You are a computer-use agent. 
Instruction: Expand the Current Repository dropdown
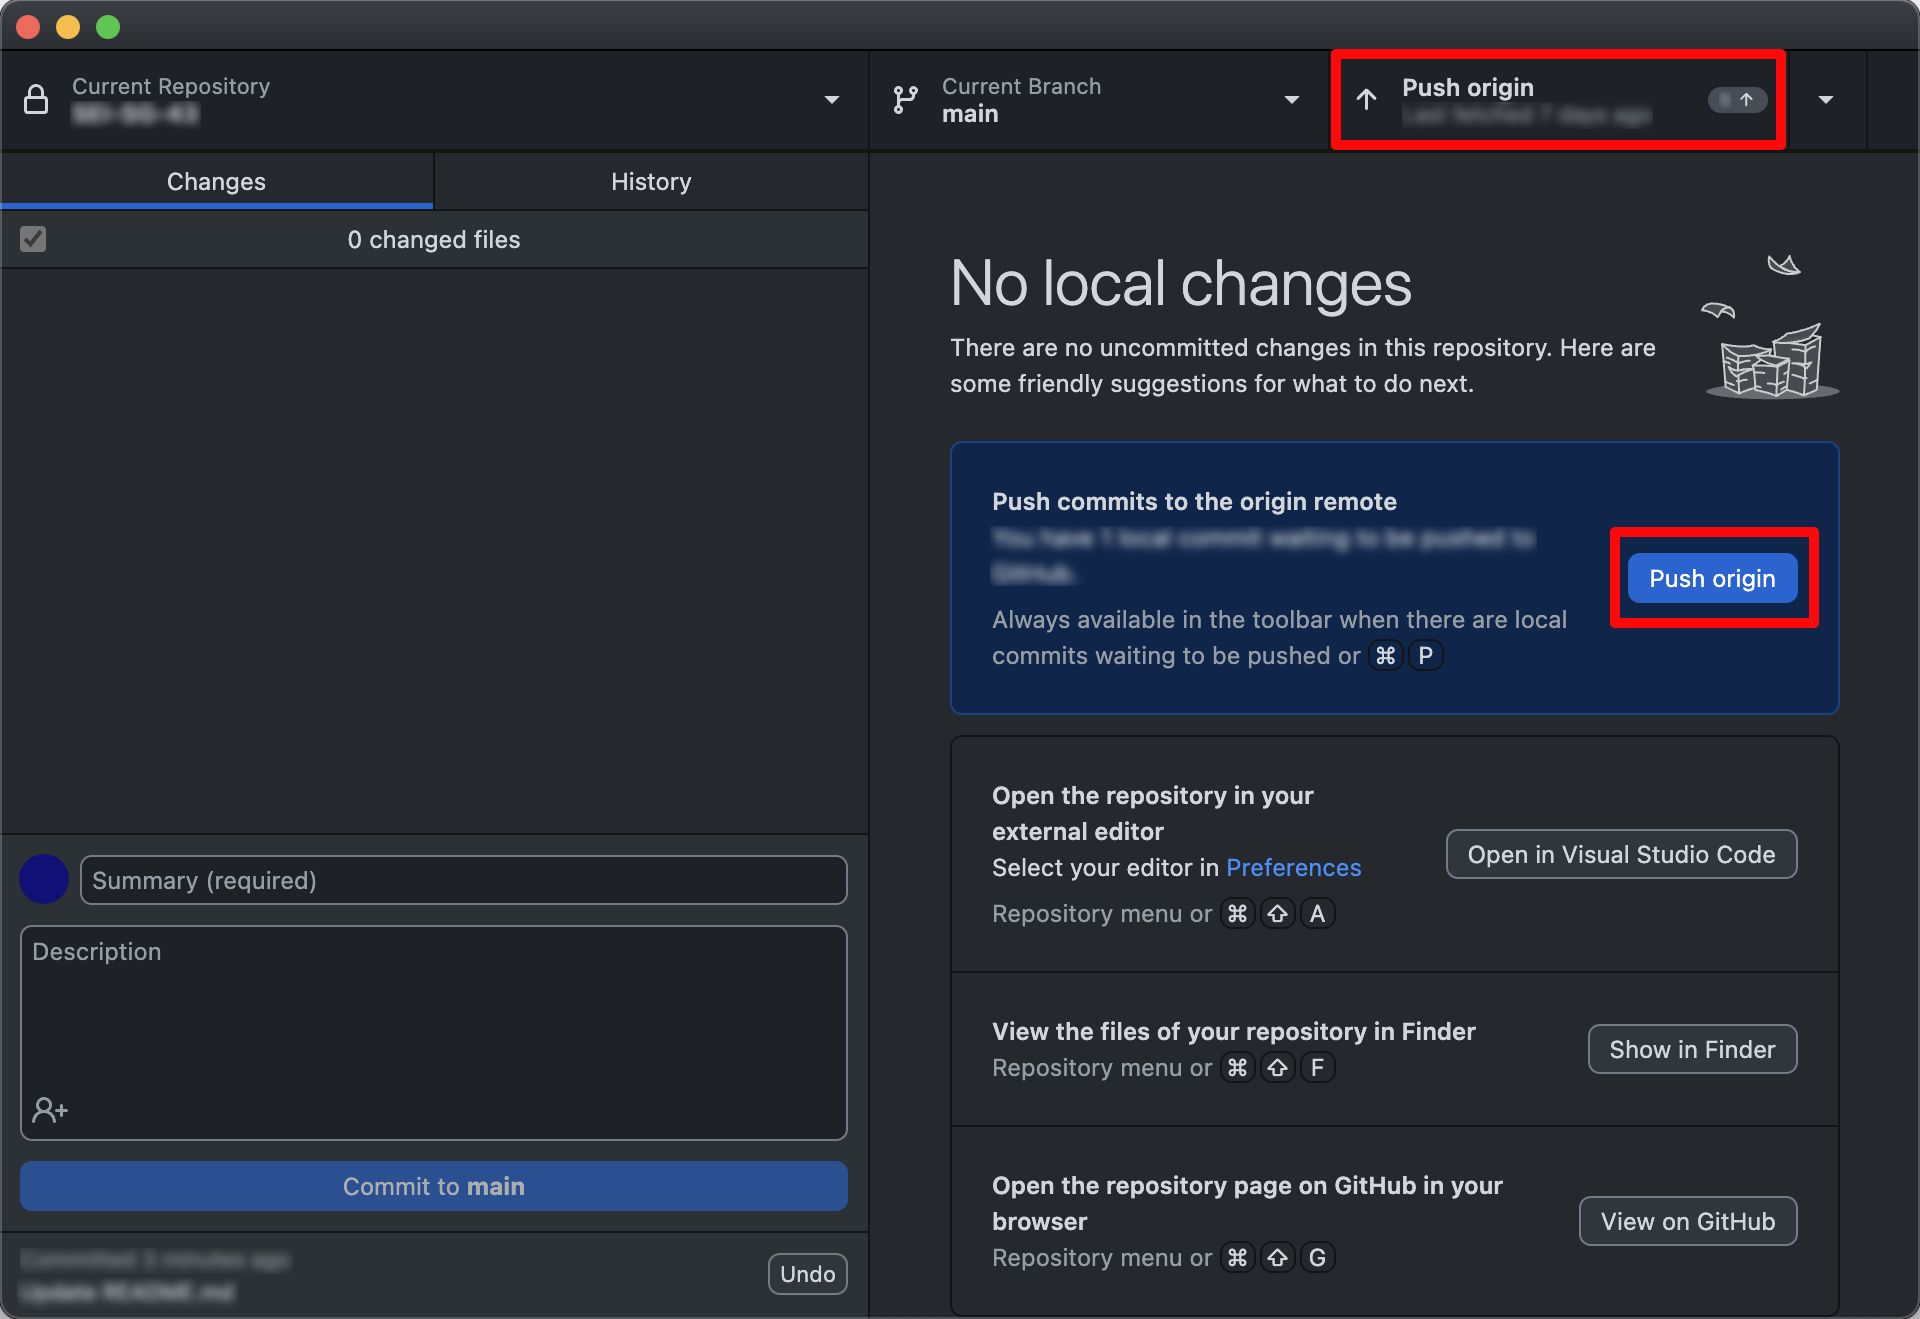click(831, 100)
